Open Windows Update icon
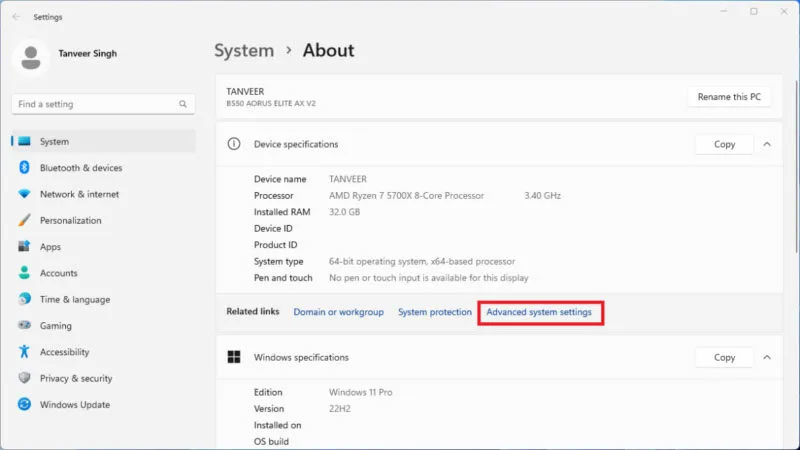Screen dimensions: 800x450 tap(24, 405)
